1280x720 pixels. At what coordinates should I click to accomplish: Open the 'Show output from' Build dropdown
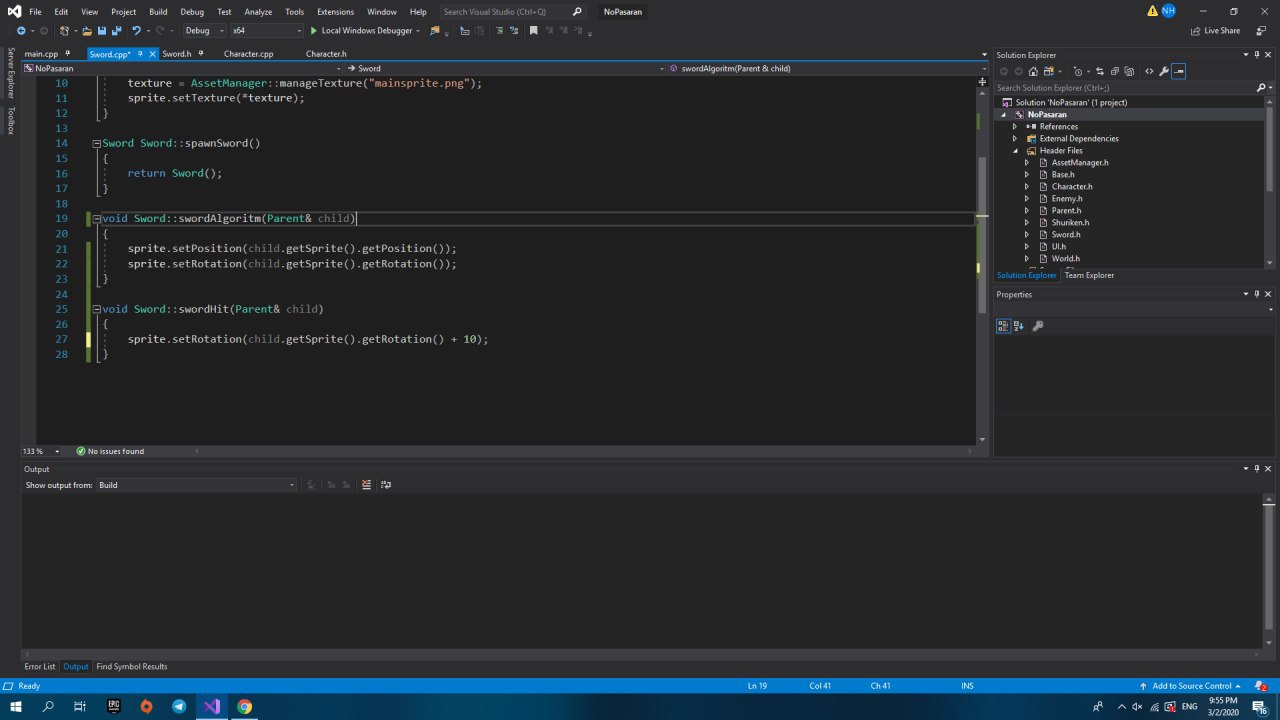point(196,485)
